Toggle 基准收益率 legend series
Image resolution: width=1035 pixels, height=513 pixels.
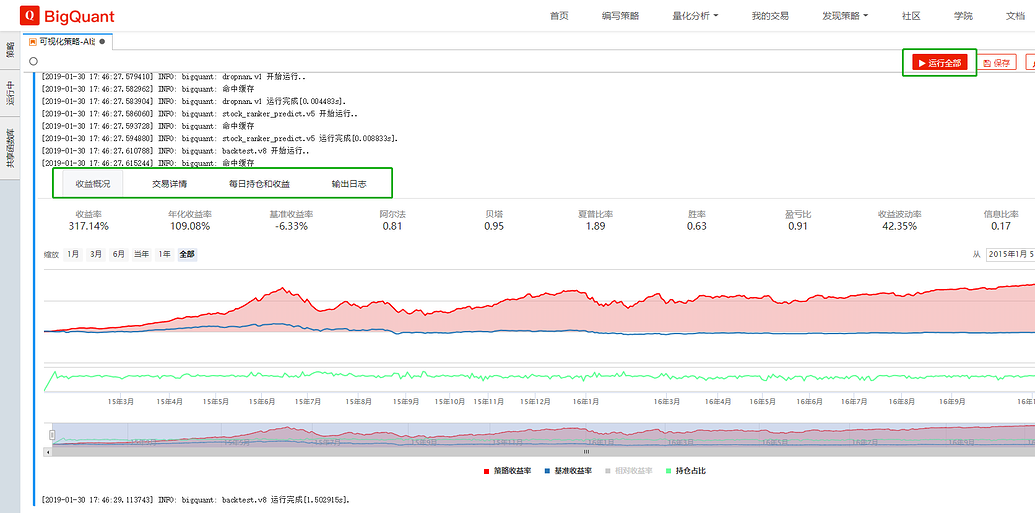568,471
